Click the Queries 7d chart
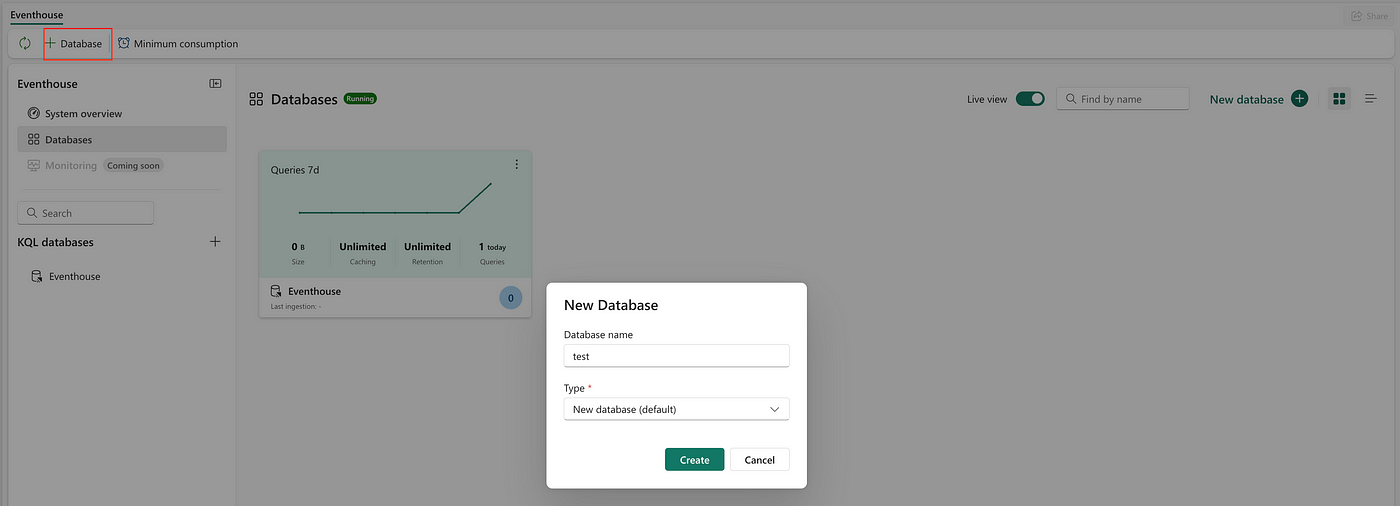The image size is (1400, 506). 395,198
